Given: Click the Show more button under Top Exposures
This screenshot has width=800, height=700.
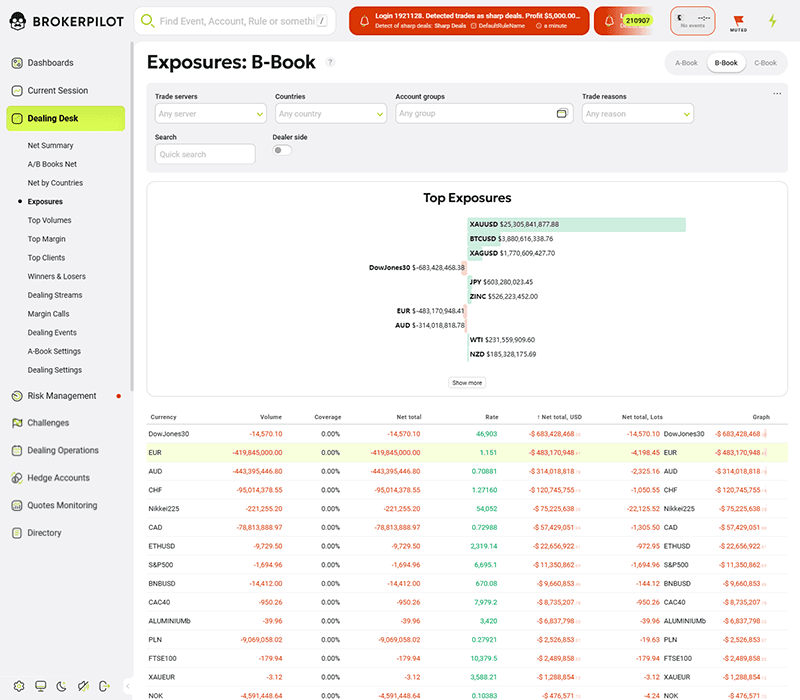Looking at the screenshot, I should (x=467, y=382).
